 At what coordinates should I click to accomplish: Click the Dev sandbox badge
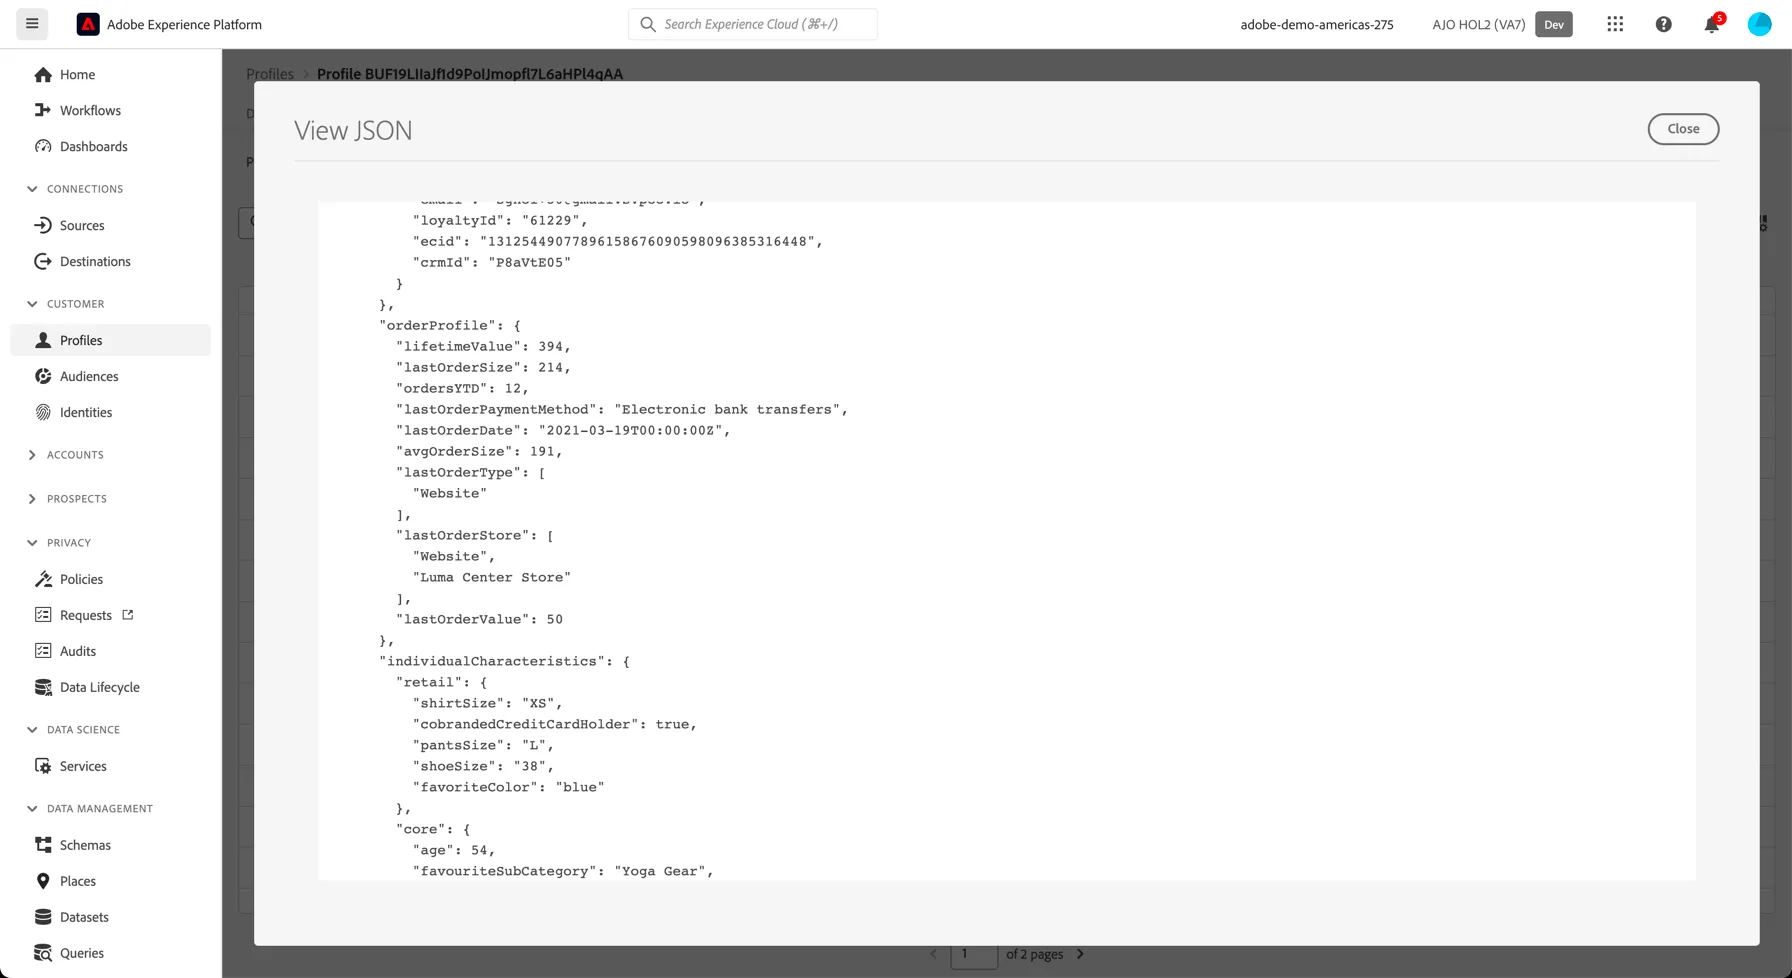(x=1553, y=24)
